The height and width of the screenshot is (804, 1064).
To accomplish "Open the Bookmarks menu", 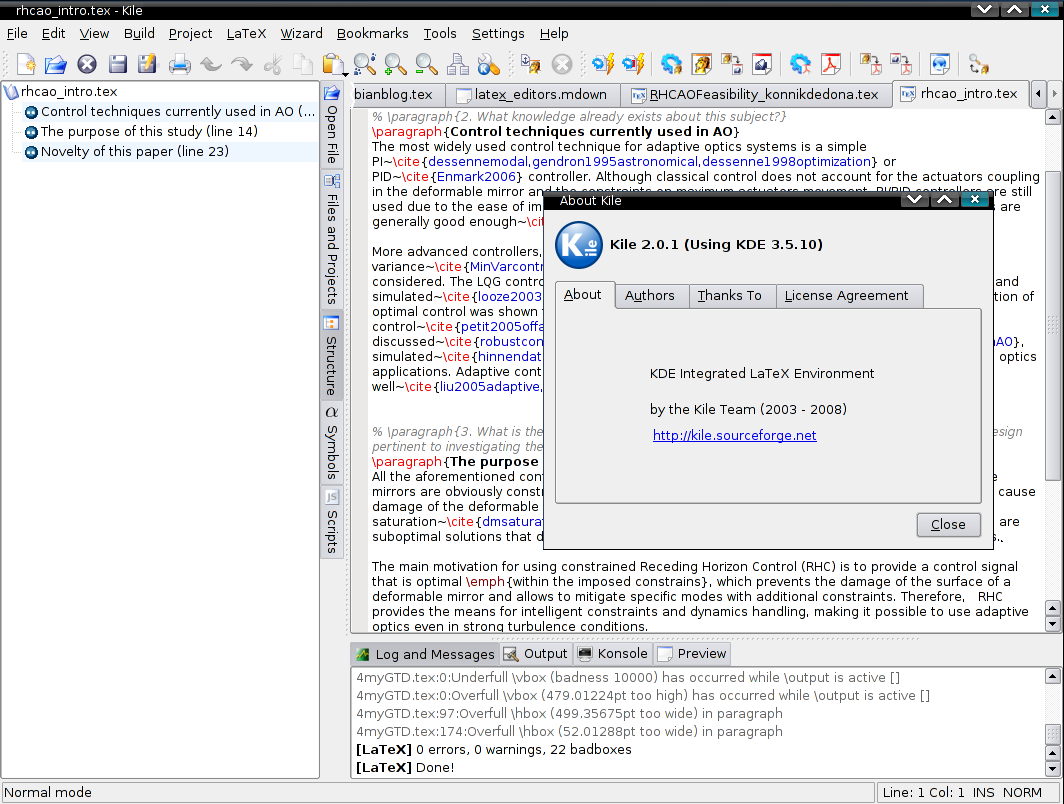I will (x=373, y=33).
